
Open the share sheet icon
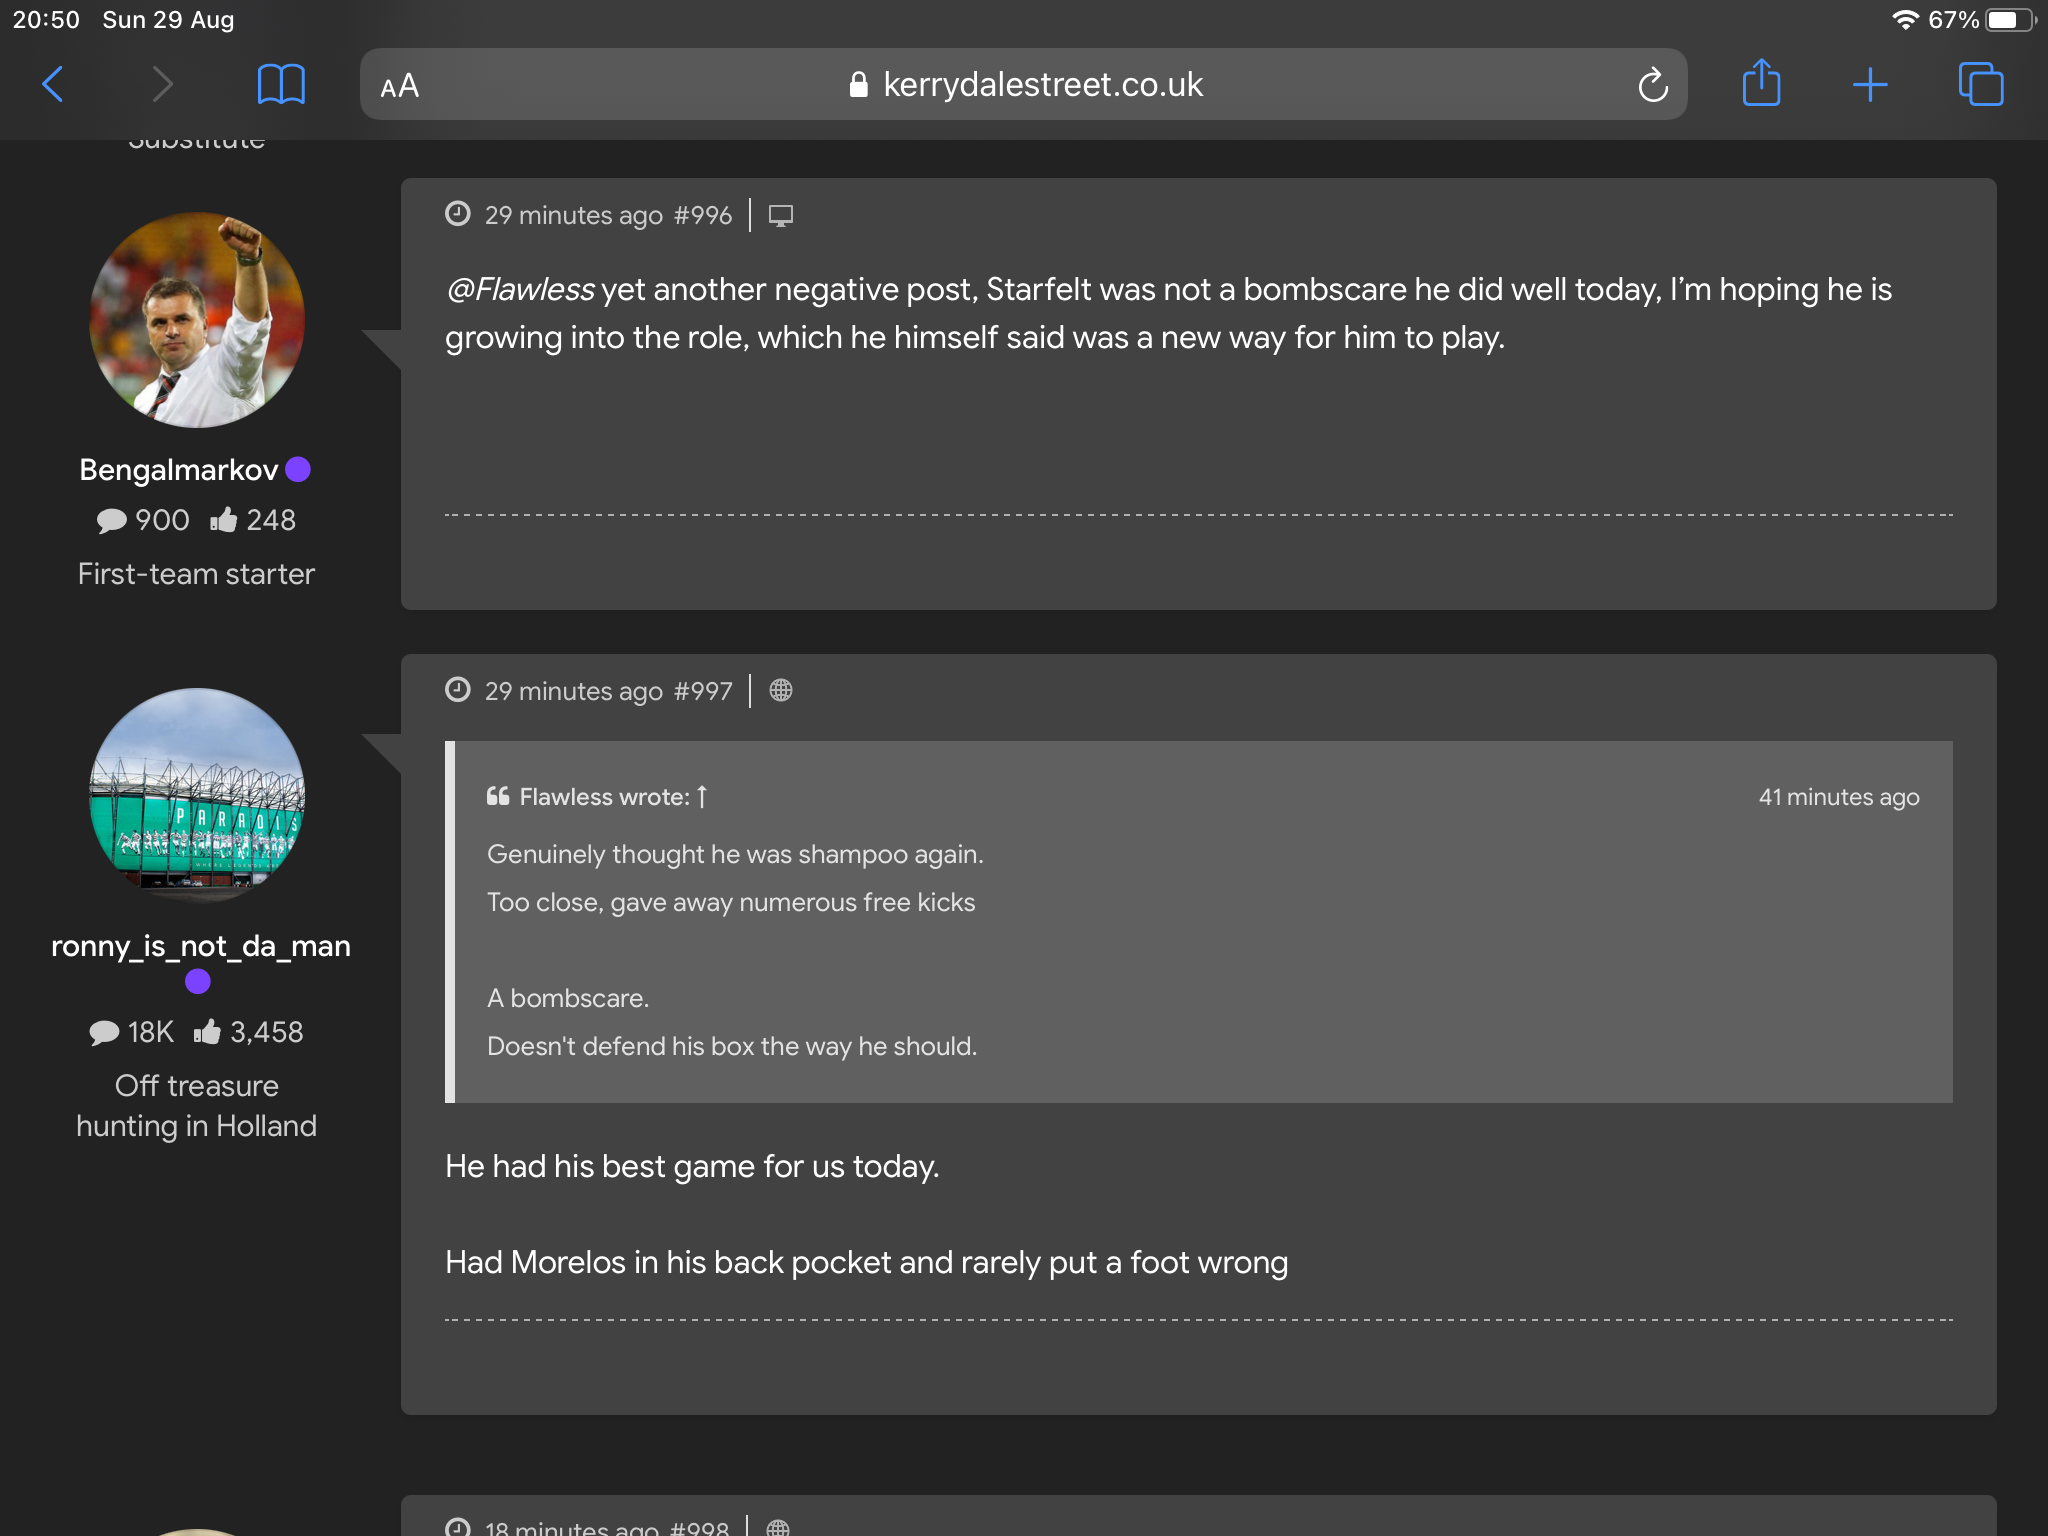(1761, 83)
